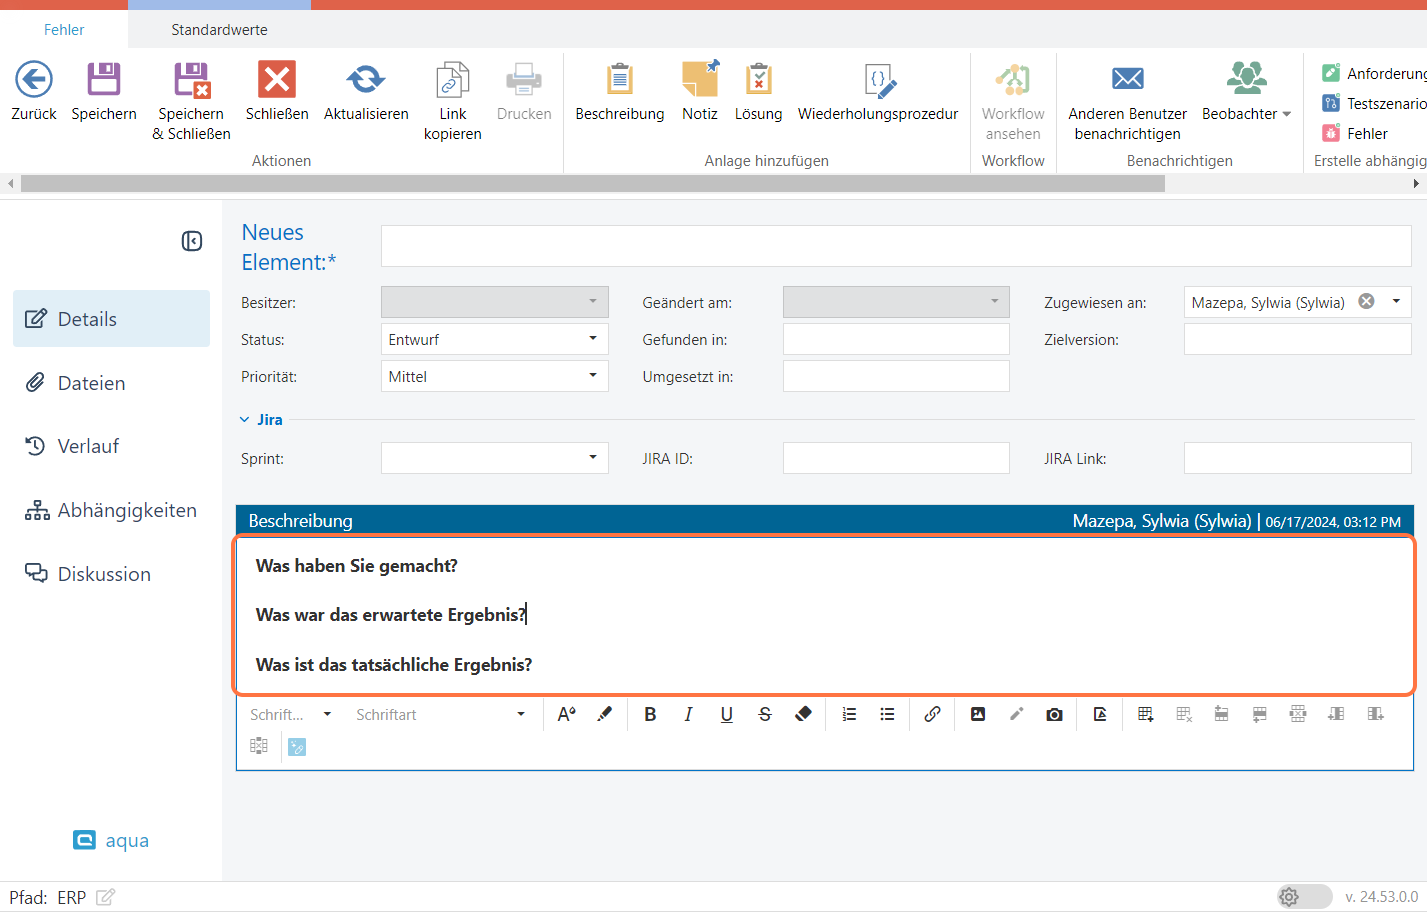Open the Verlauf section in sidebar
The image size is (1427, 912).
tap(88, 446)
